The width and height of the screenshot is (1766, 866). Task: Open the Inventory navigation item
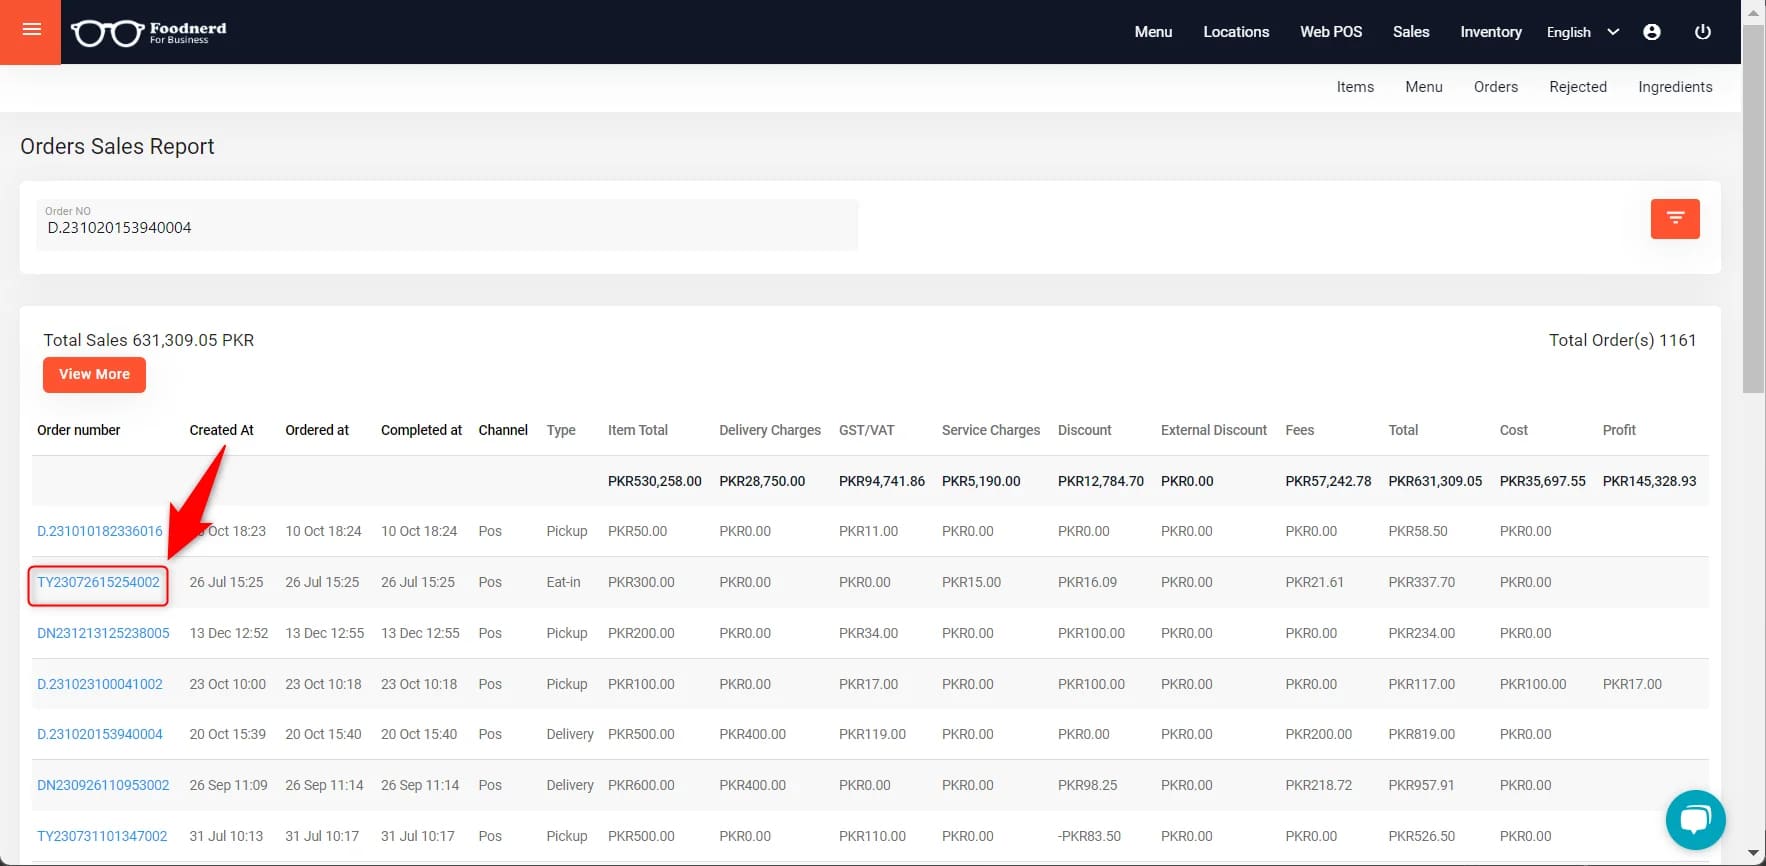1491,32
